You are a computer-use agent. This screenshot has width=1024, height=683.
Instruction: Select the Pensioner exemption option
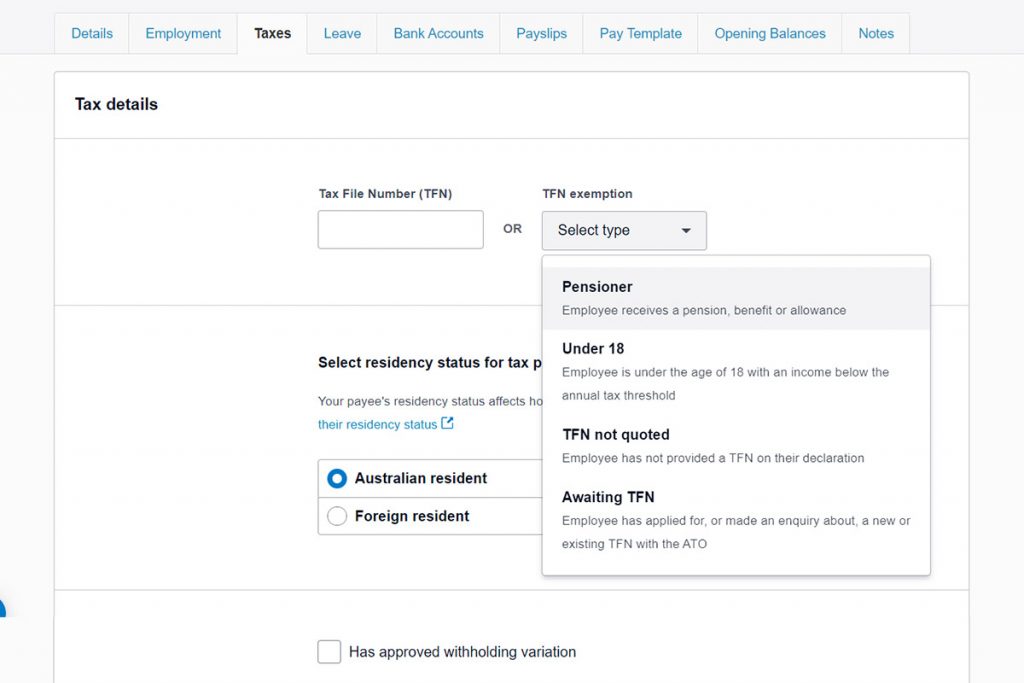597,287
